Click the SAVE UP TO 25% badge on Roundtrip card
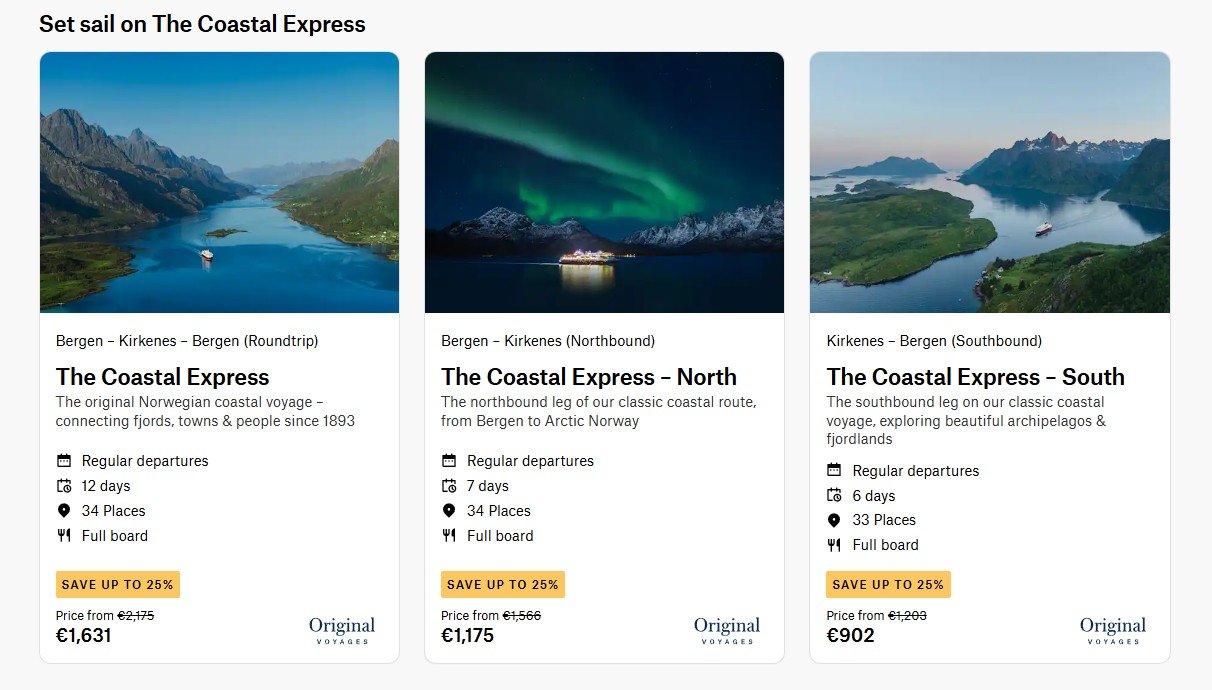Image resolution: width=1212 pixels, height=690 pixels. point(117,584)
